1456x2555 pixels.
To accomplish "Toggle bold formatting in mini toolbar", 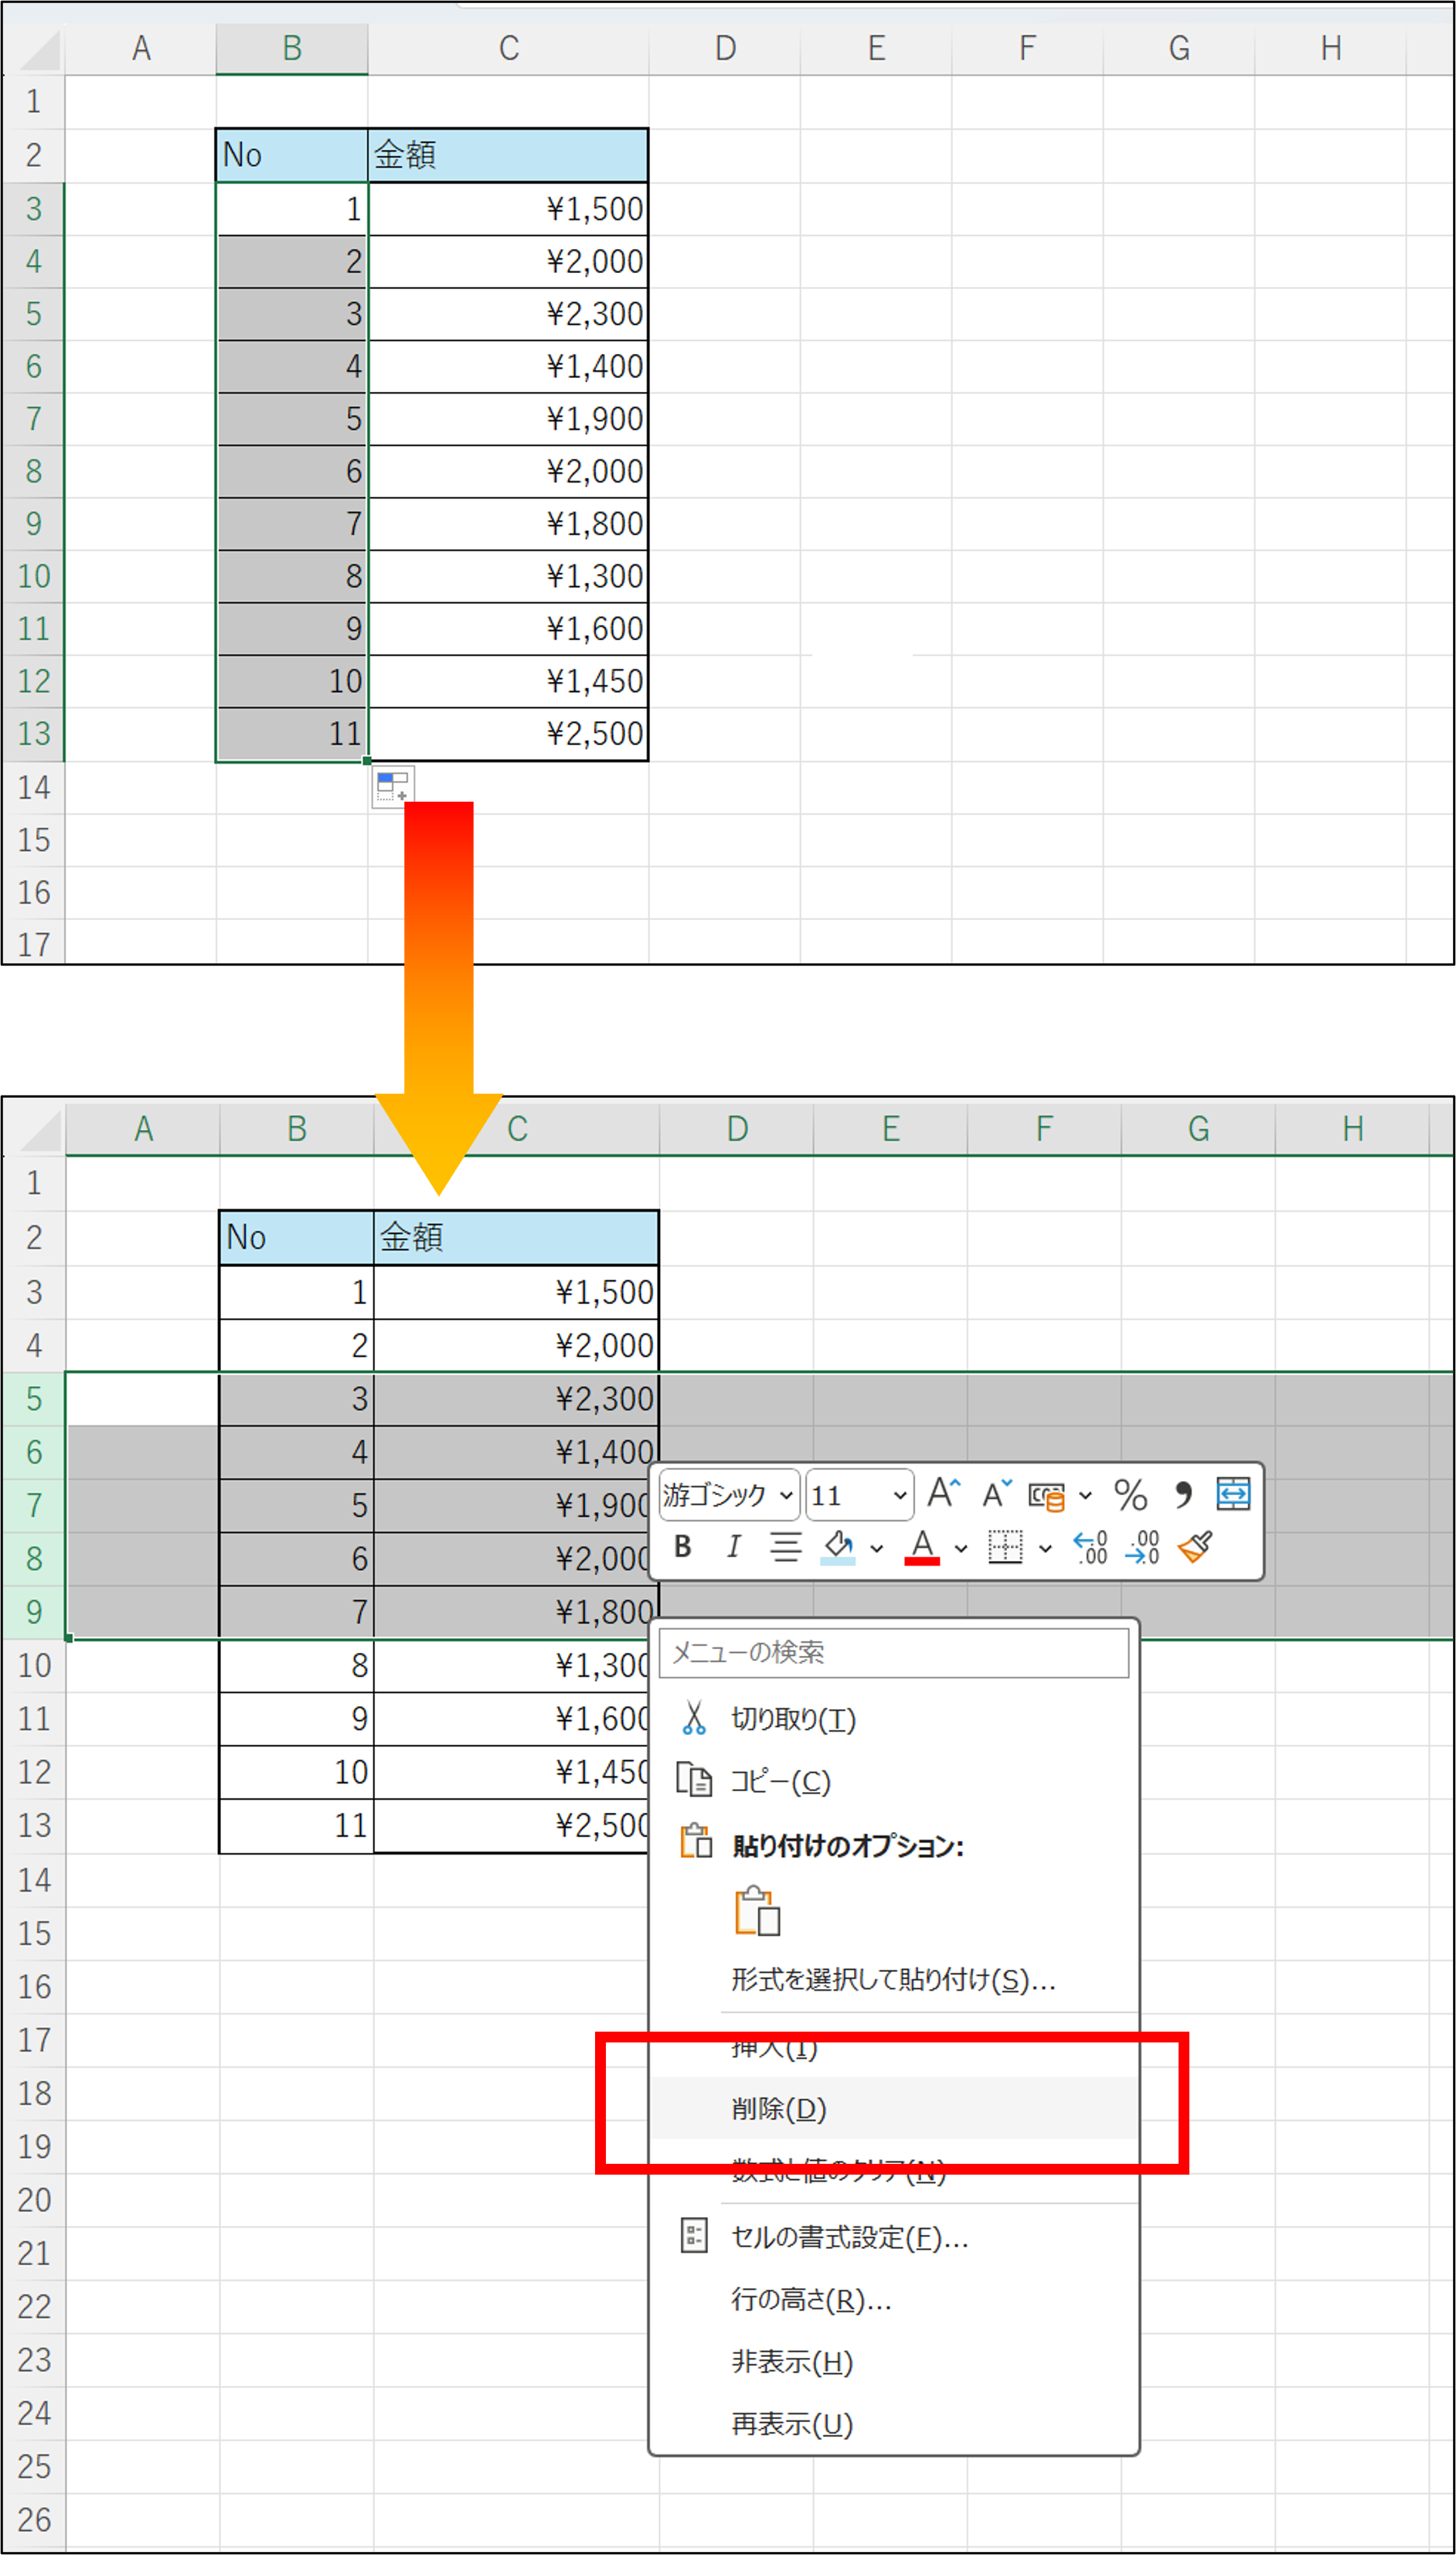I will pyautogui.click(x=683, y=1547).
